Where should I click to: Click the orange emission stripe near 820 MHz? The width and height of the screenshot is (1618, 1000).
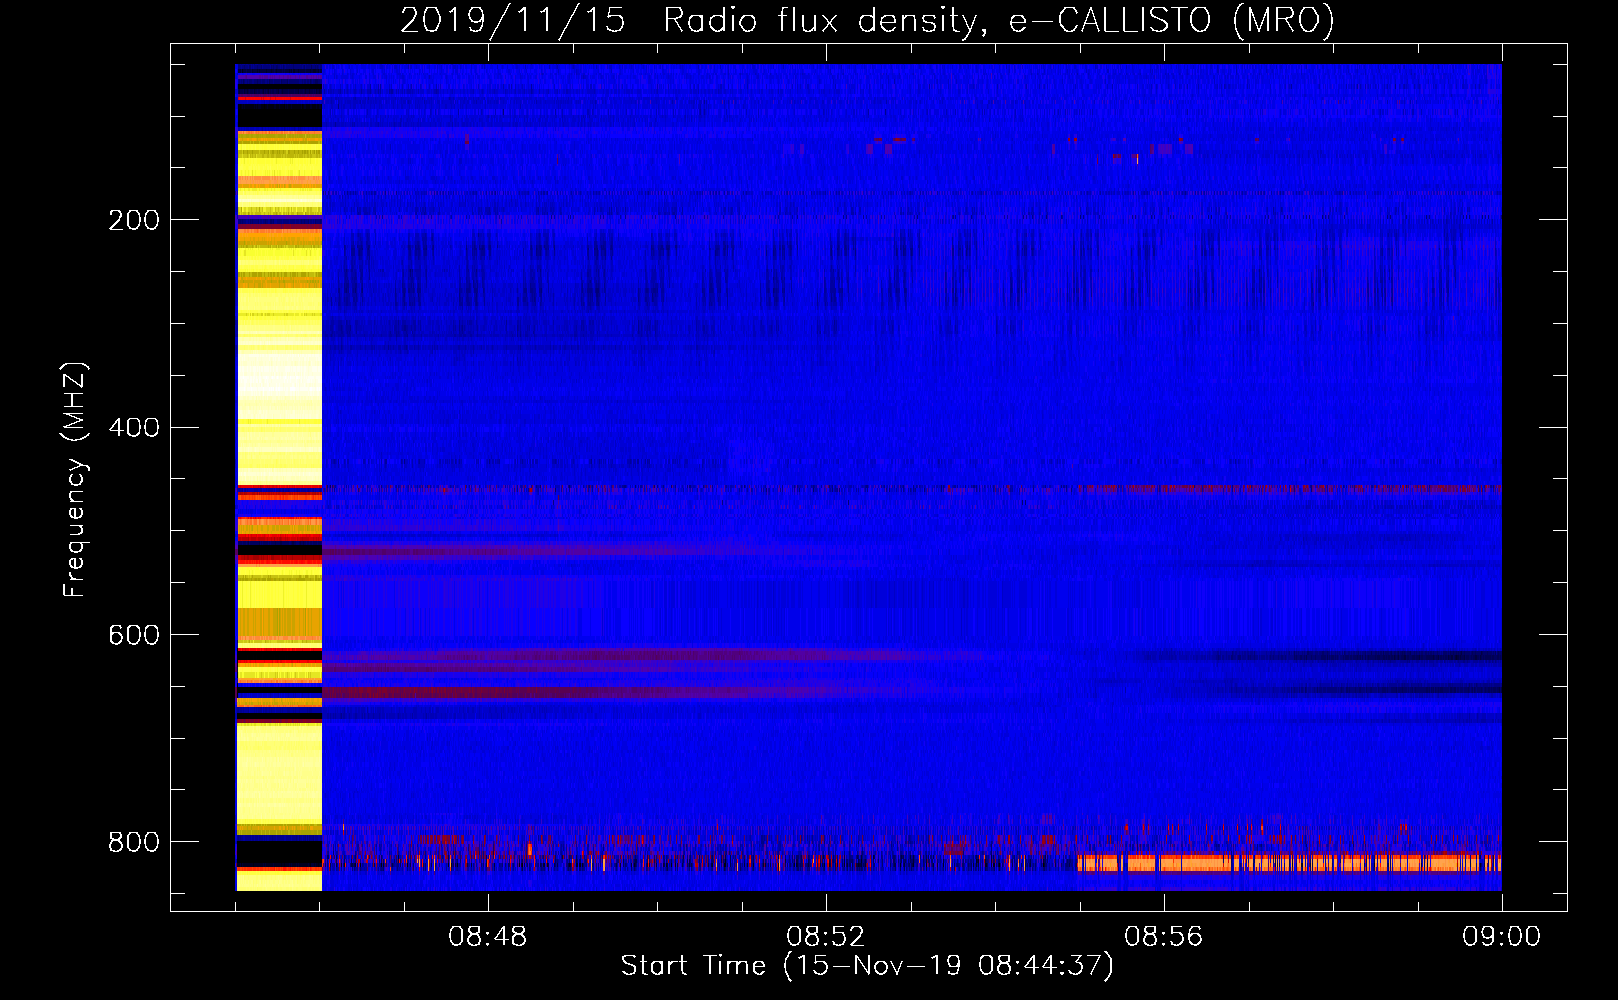pos(1289,863)
